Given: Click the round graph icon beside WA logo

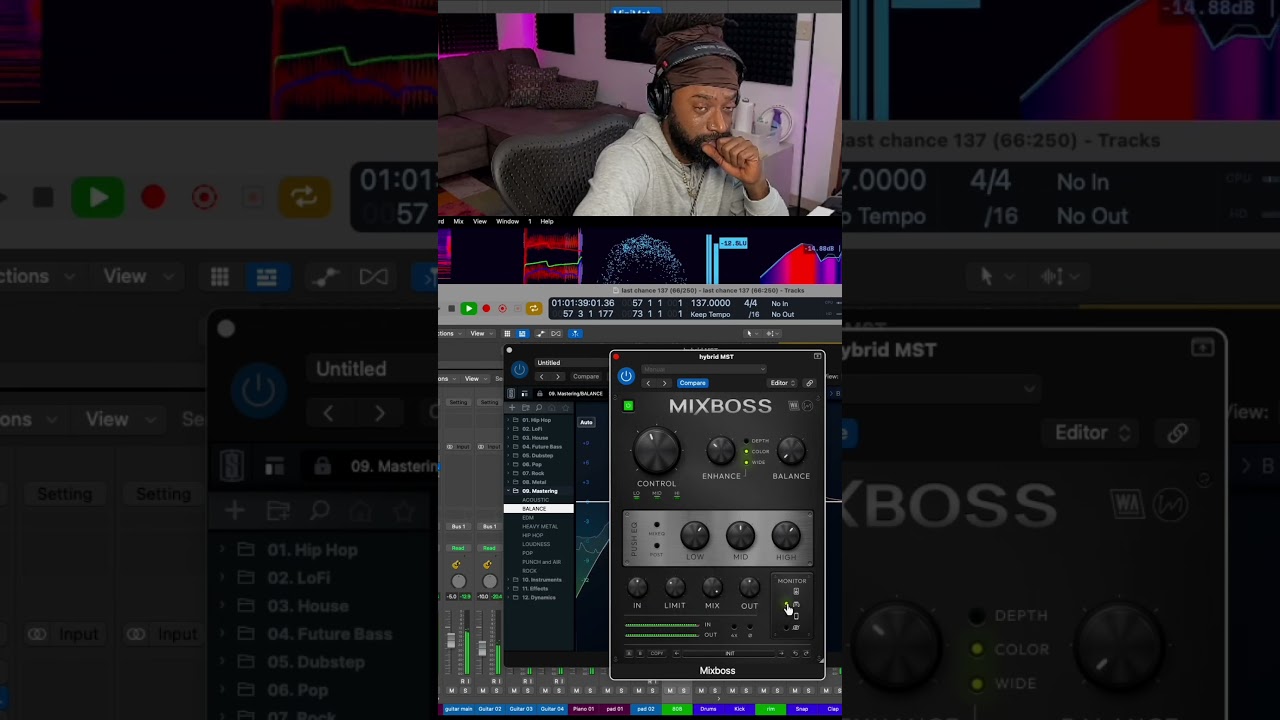Looking at the screenshot, I should click(x=807, y=406).
